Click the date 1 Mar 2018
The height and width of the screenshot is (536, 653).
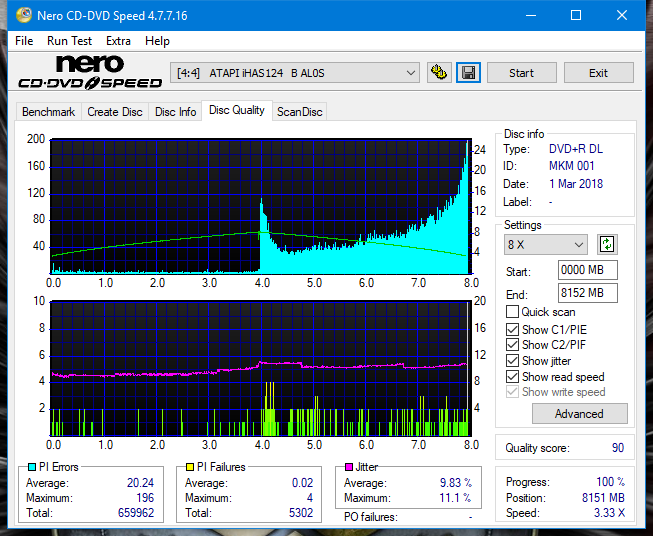[x=576, y=184]
